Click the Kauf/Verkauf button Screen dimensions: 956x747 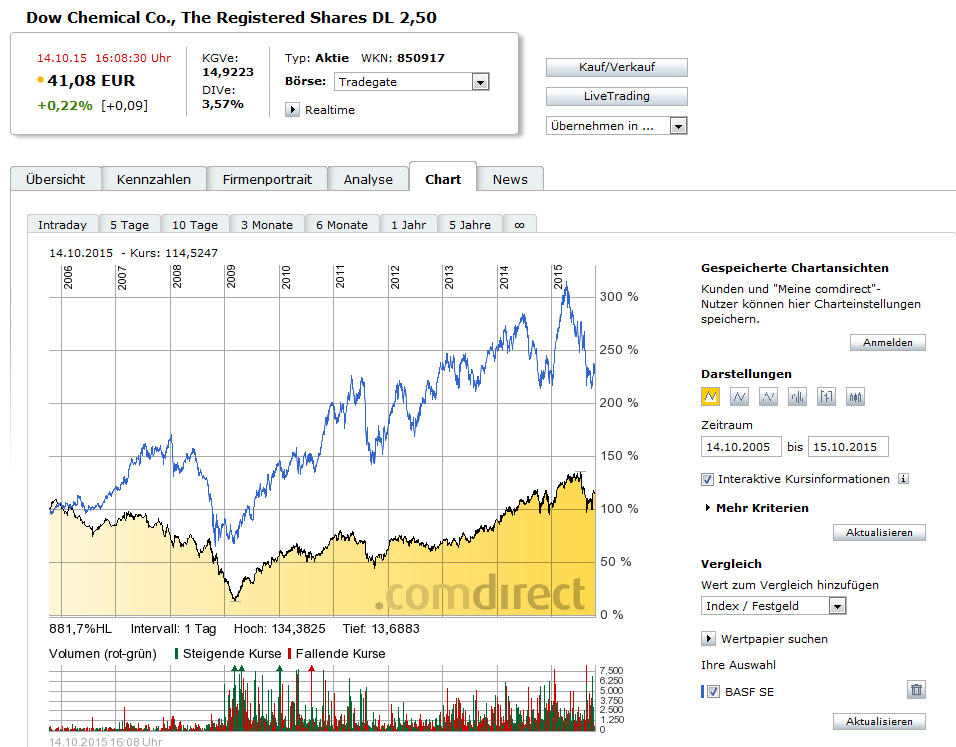(x=616, y=67)
